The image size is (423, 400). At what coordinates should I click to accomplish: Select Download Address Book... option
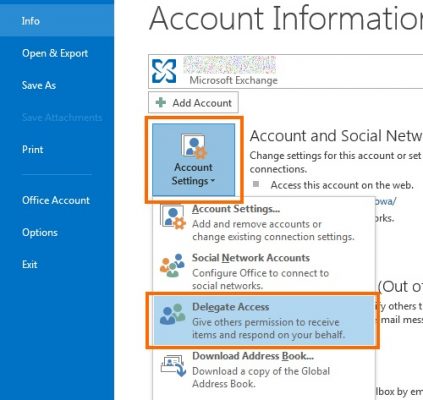(x=264, y=370)
